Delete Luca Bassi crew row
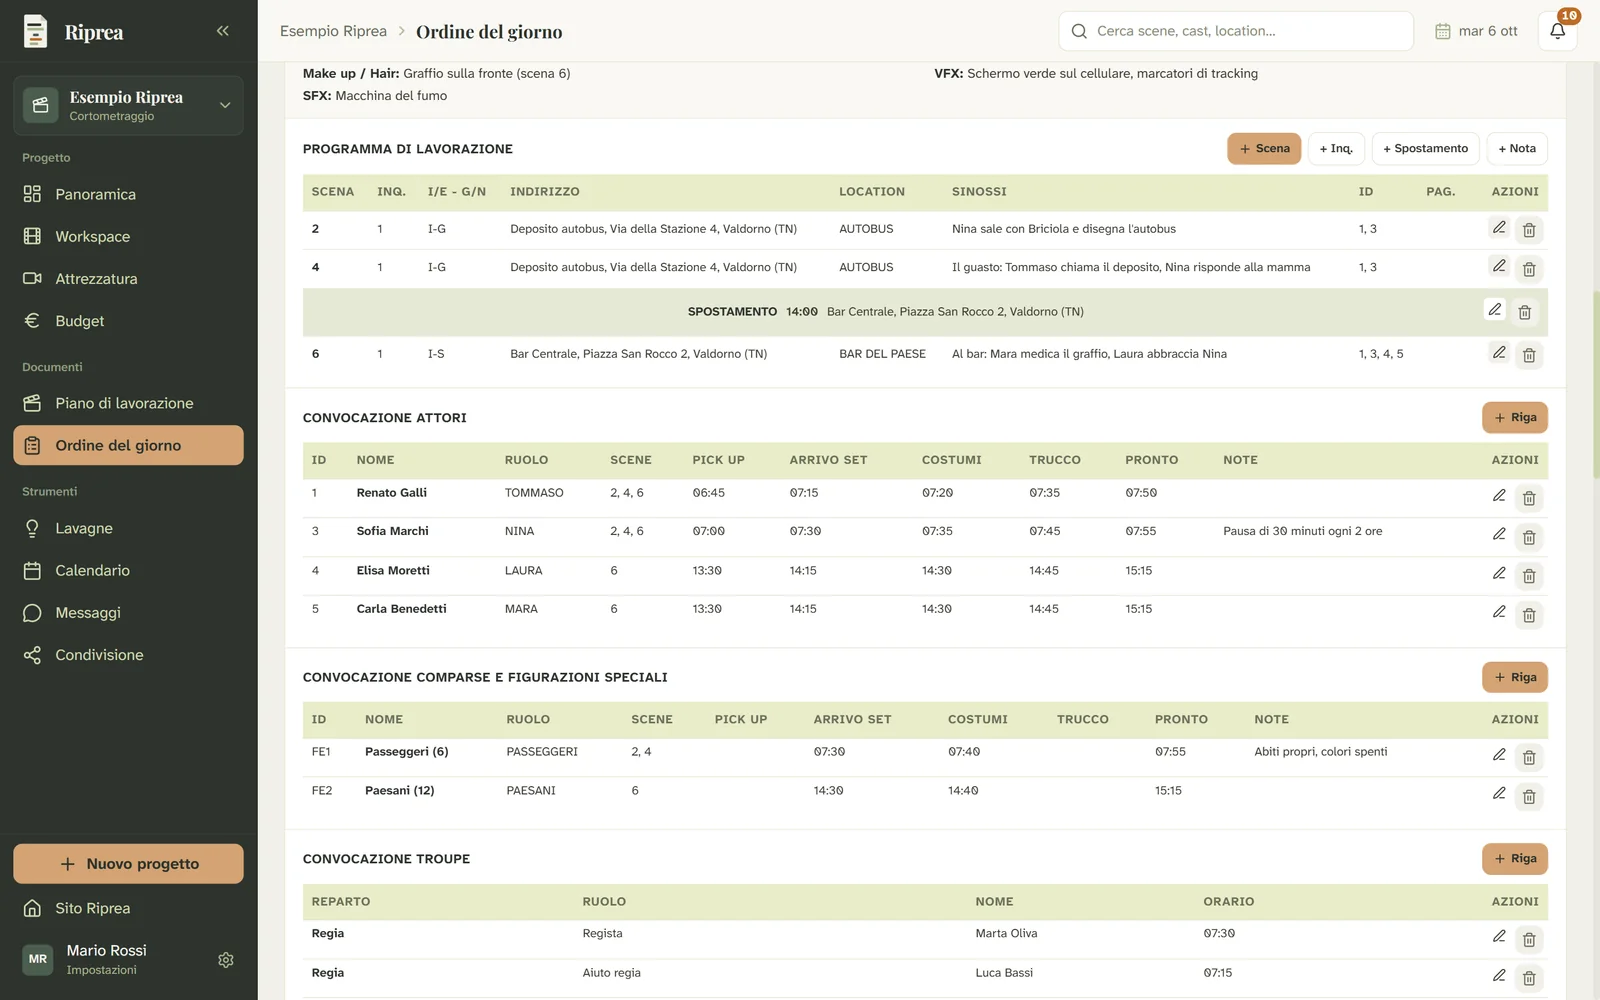Image resolution: width=1600 pixels, height=1000 pixels. [1529, 979]
